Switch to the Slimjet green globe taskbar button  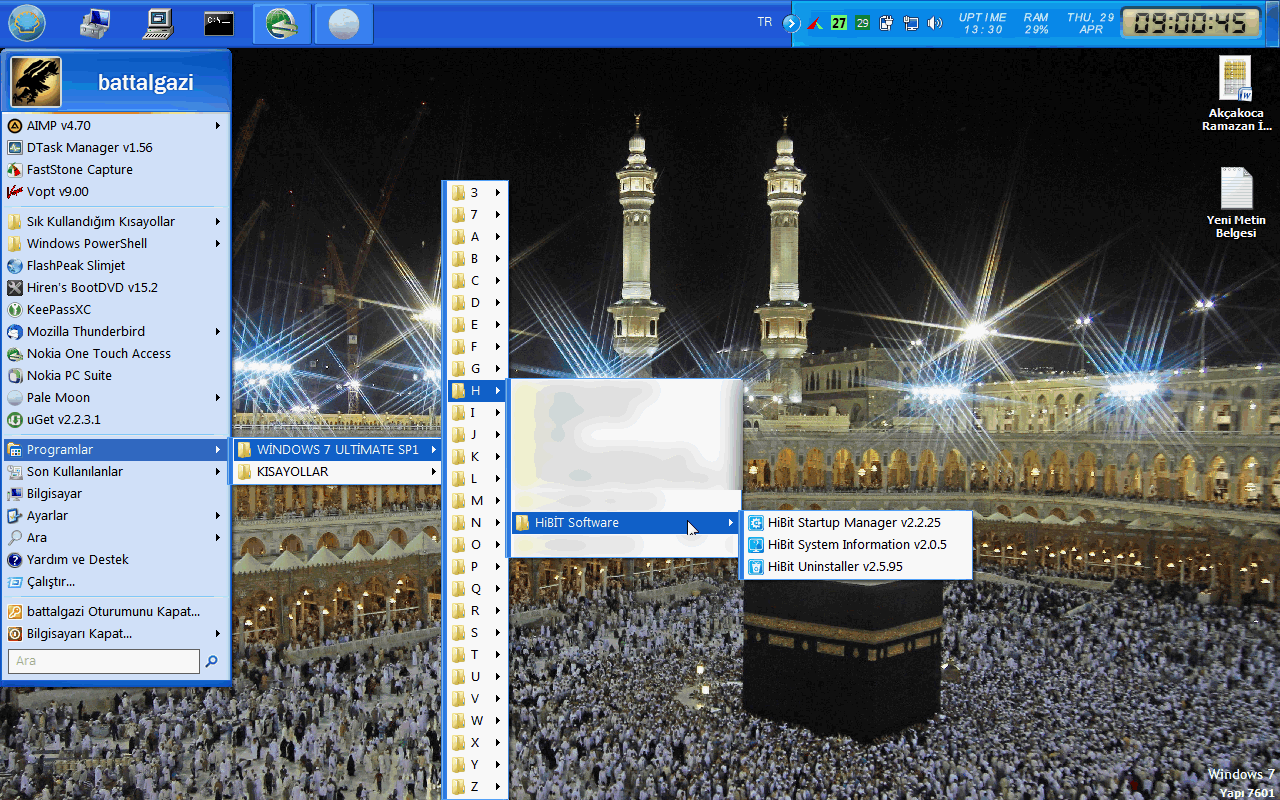(x=282, y=24)
